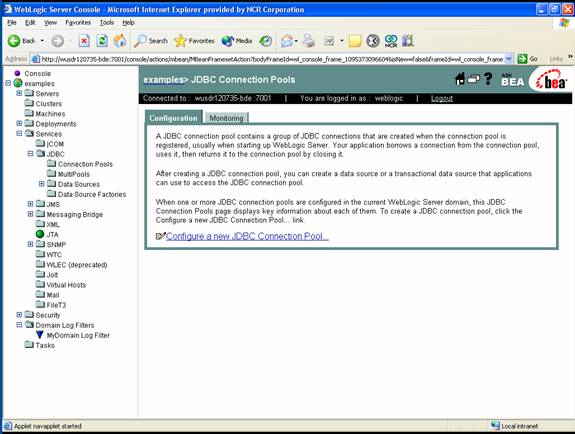The image size is (575, 434).
Task: Select Virtual Hosts in the tree
Action: point(66,285)
